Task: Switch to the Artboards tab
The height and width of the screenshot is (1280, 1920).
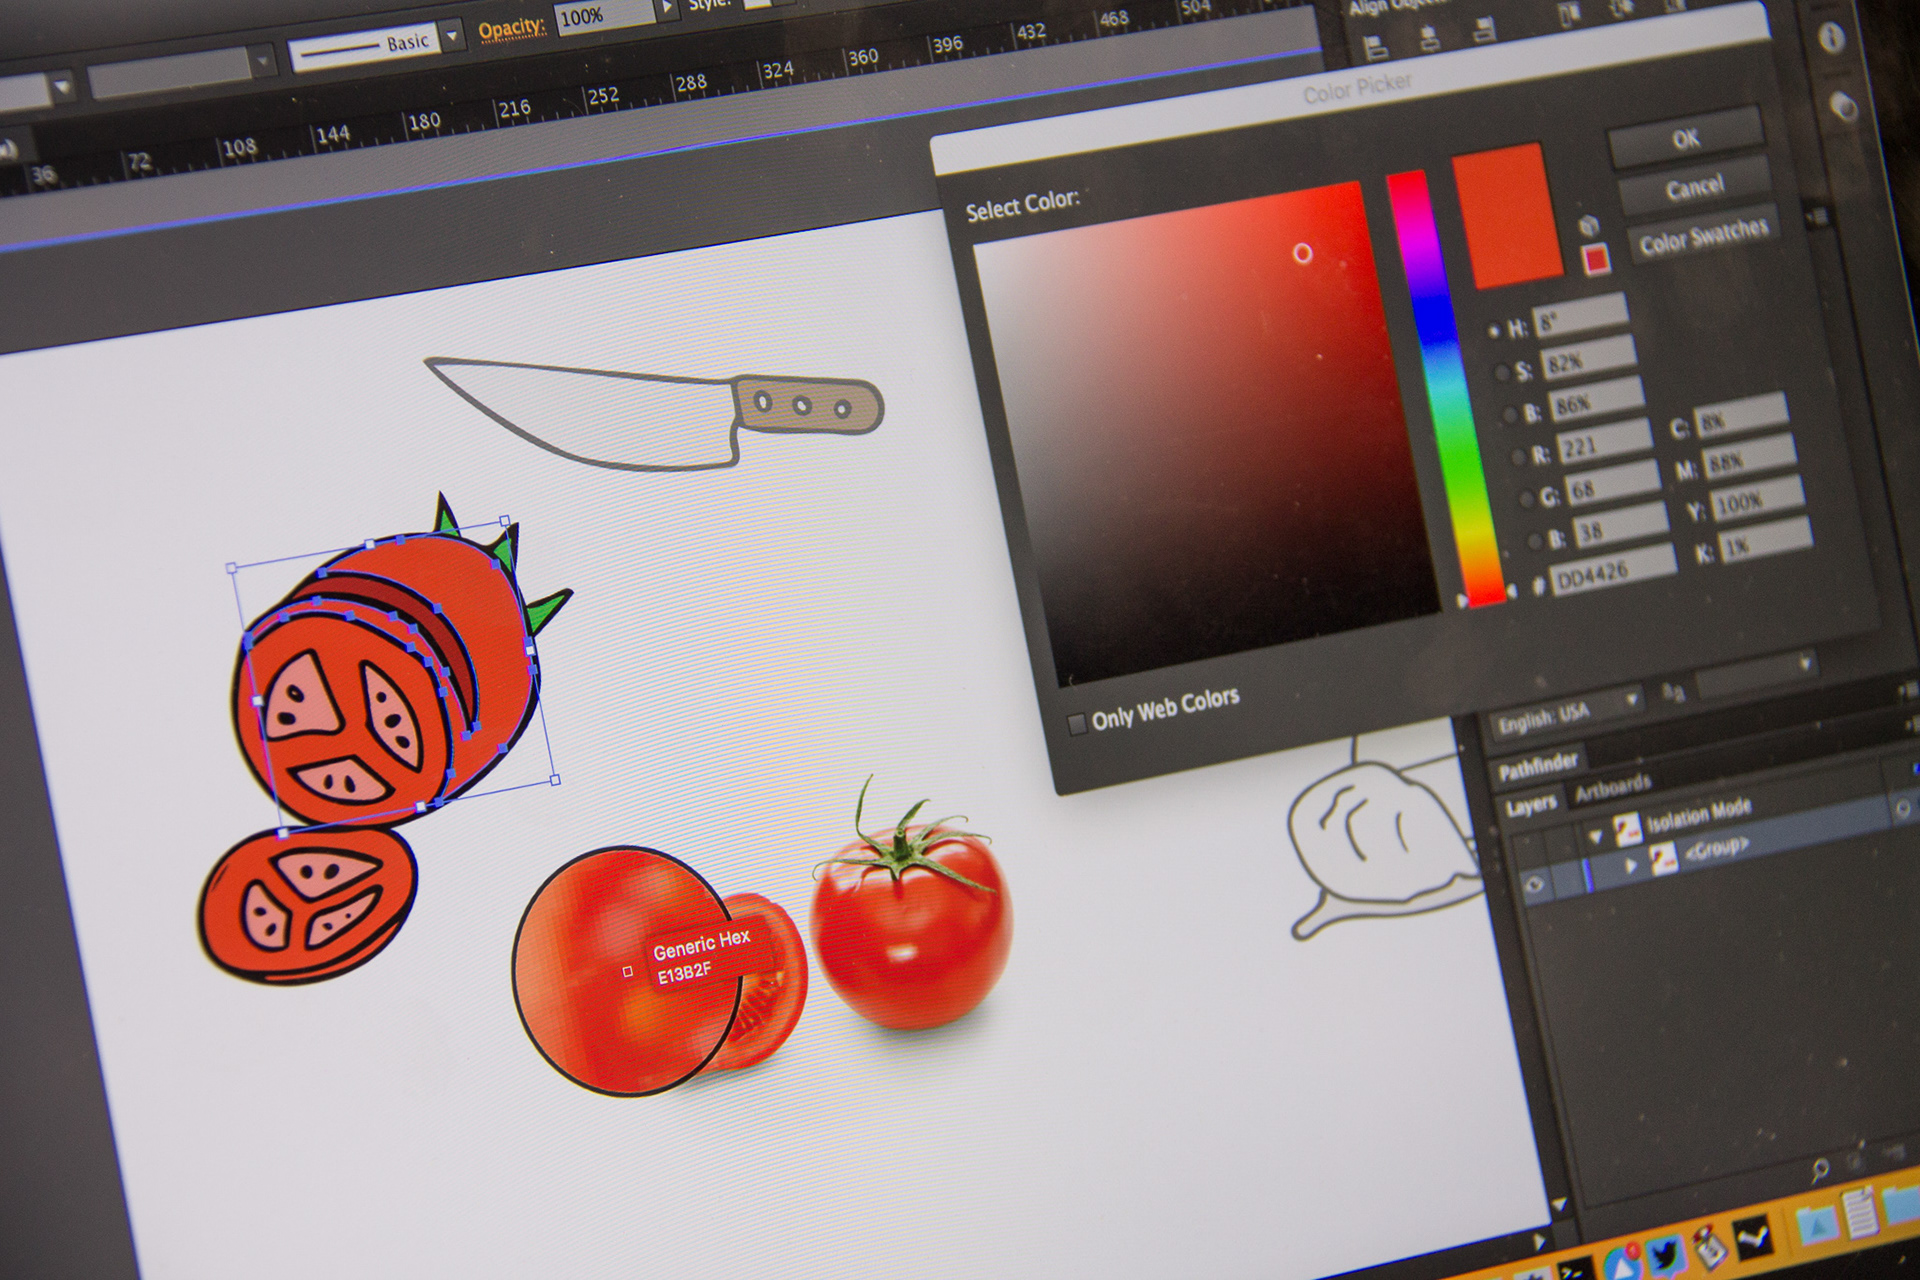Action: coord(1613,789)
